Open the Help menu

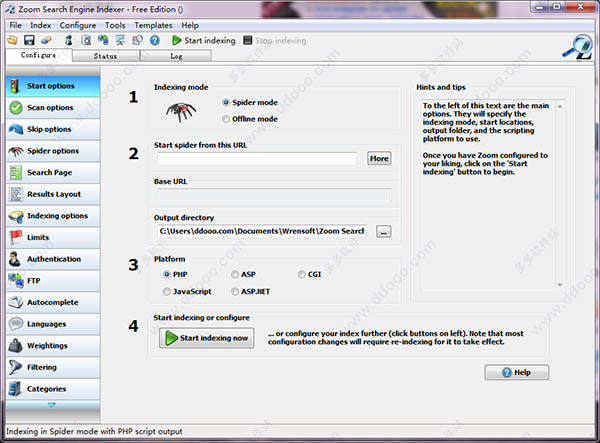pyautogui.click(x=190, y=25)
